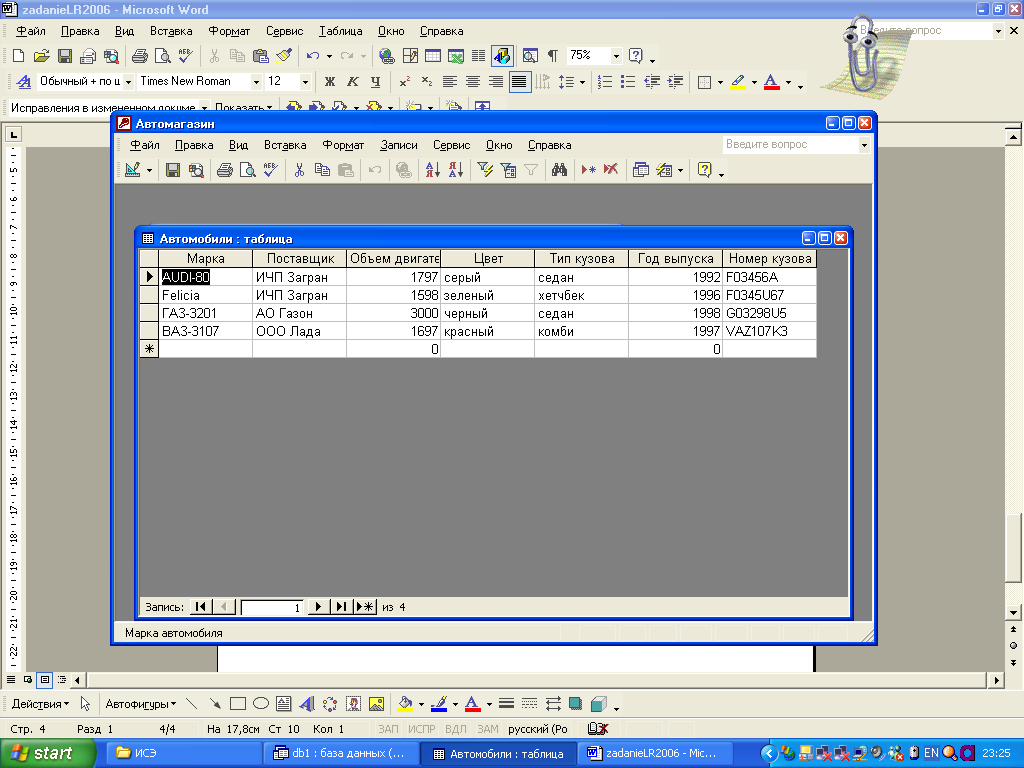Click Rectangle shape tool in drawing toolbar

pos(238,704)
